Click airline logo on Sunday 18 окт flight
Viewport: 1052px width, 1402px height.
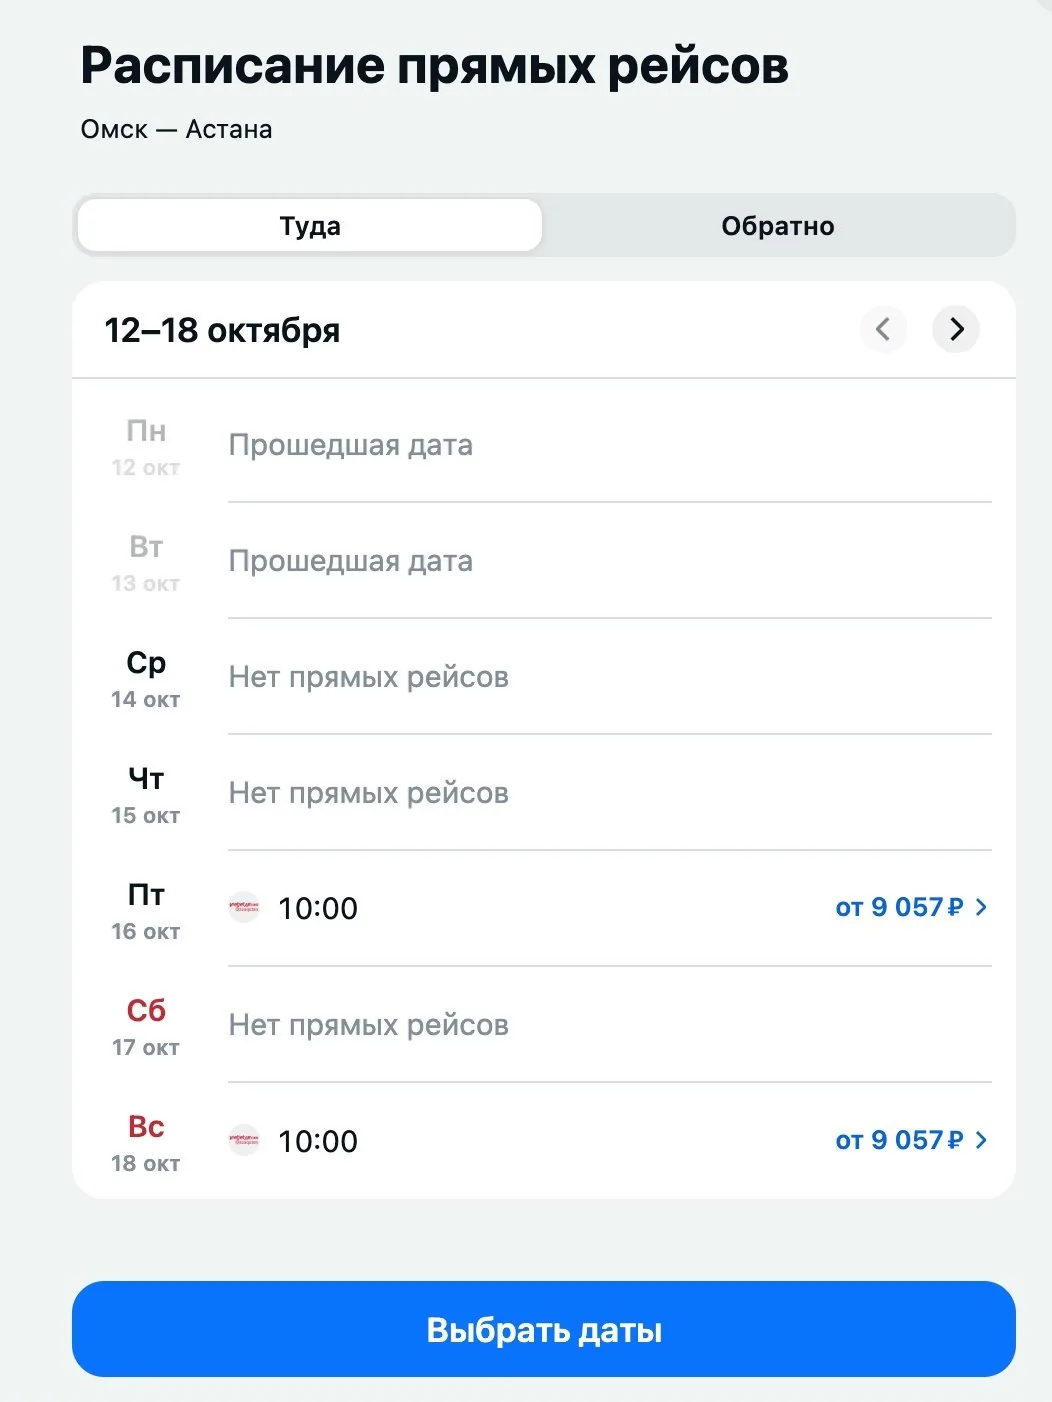tap(244, 1140)
